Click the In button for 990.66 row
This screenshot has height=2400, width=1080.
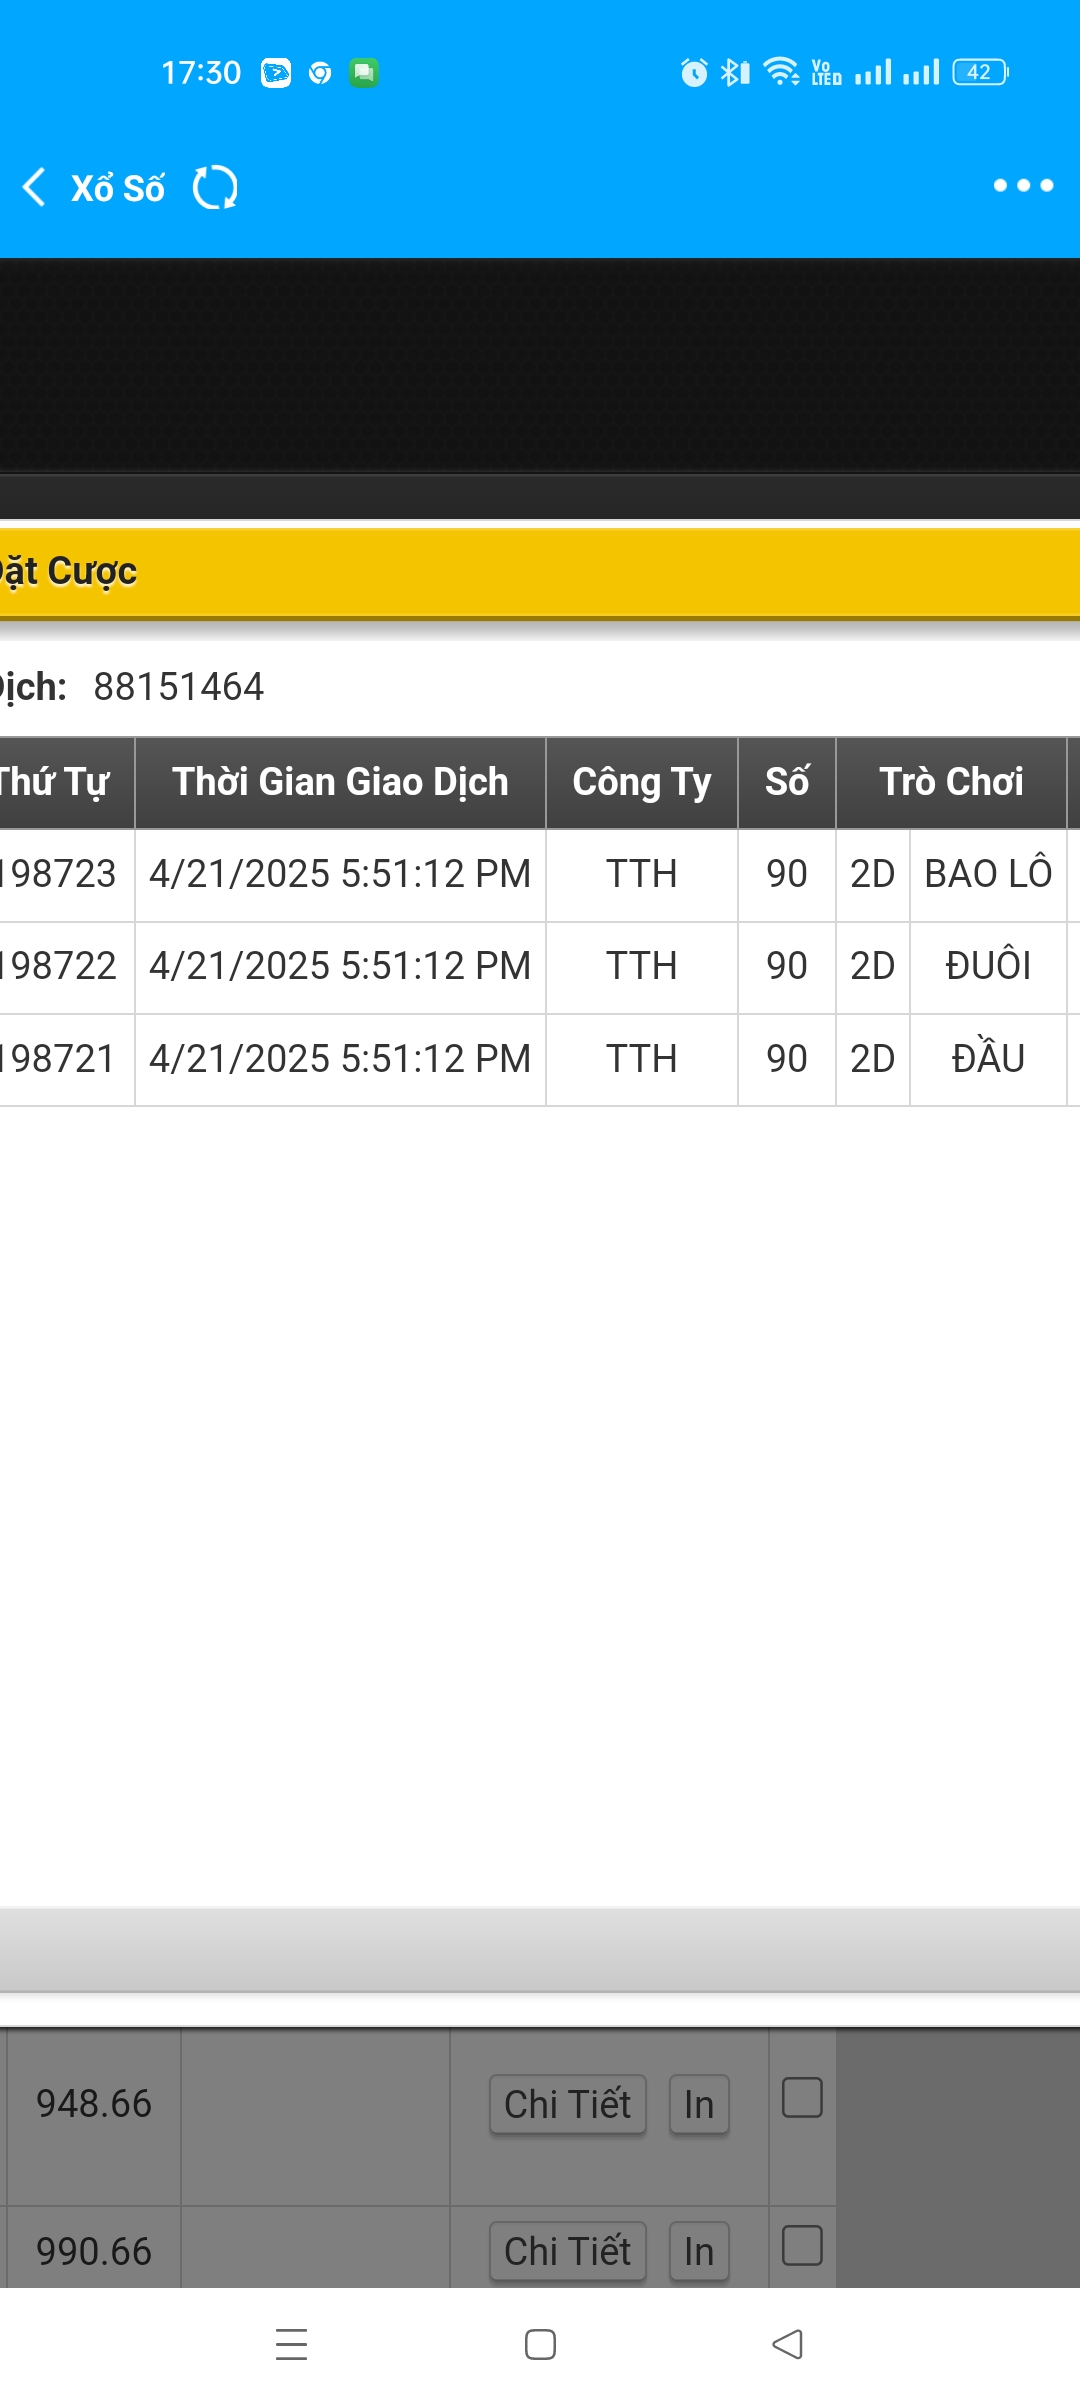pos(699,2251)
